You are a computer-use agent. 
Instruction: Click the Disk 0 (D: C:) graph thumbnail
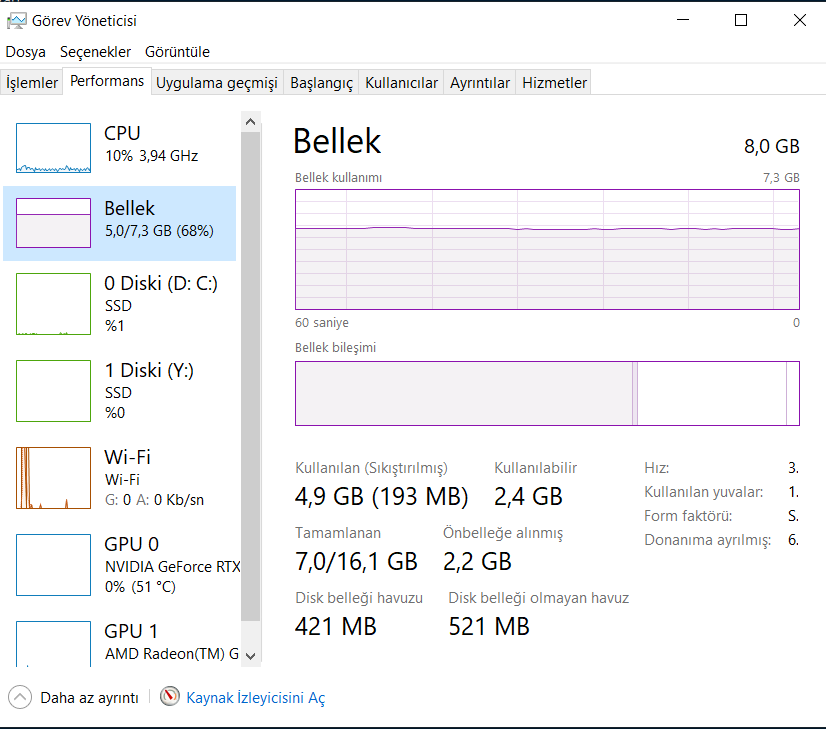[x=53, y=304]
